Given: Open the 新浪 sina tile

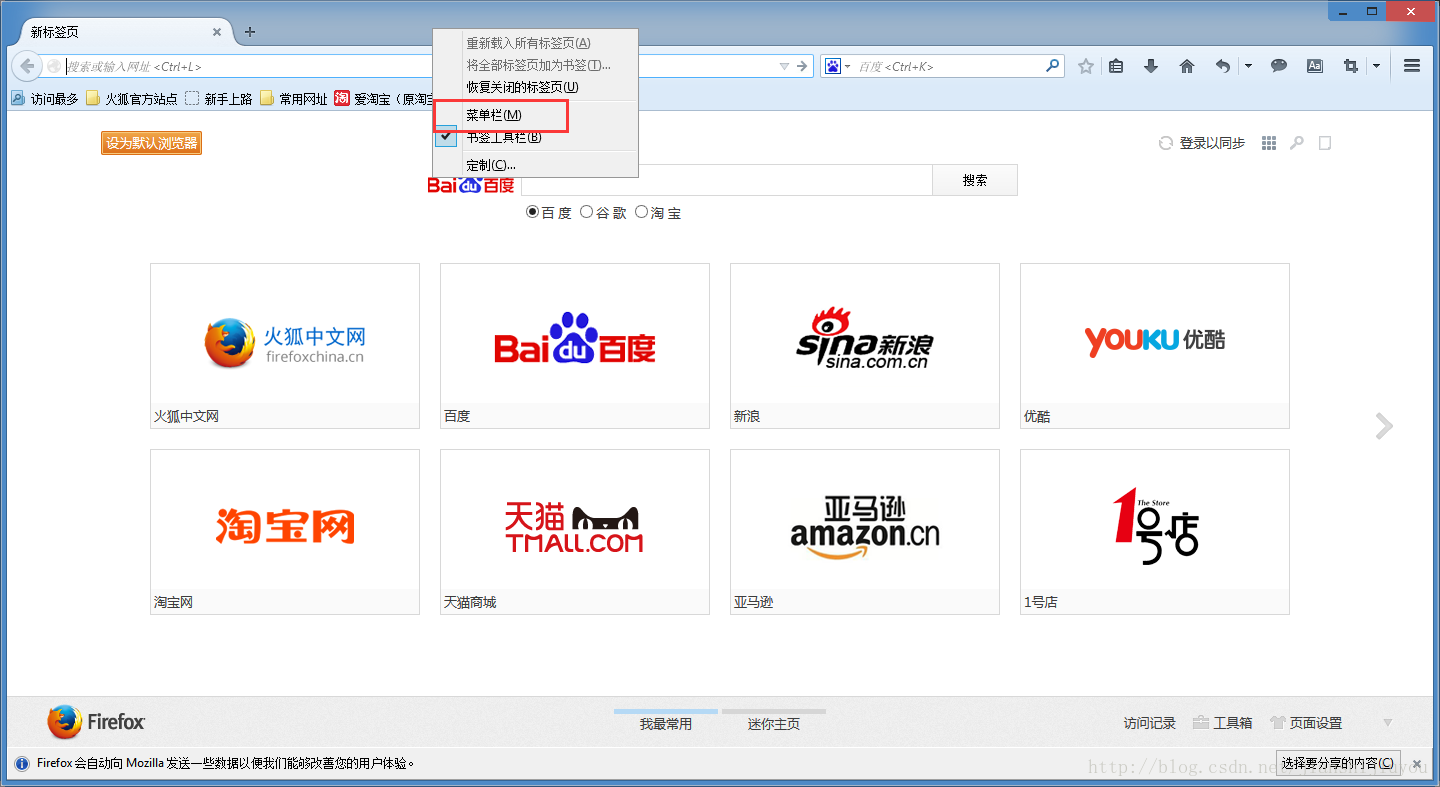Looking at the screenshot, I should [x=865, y=346].
